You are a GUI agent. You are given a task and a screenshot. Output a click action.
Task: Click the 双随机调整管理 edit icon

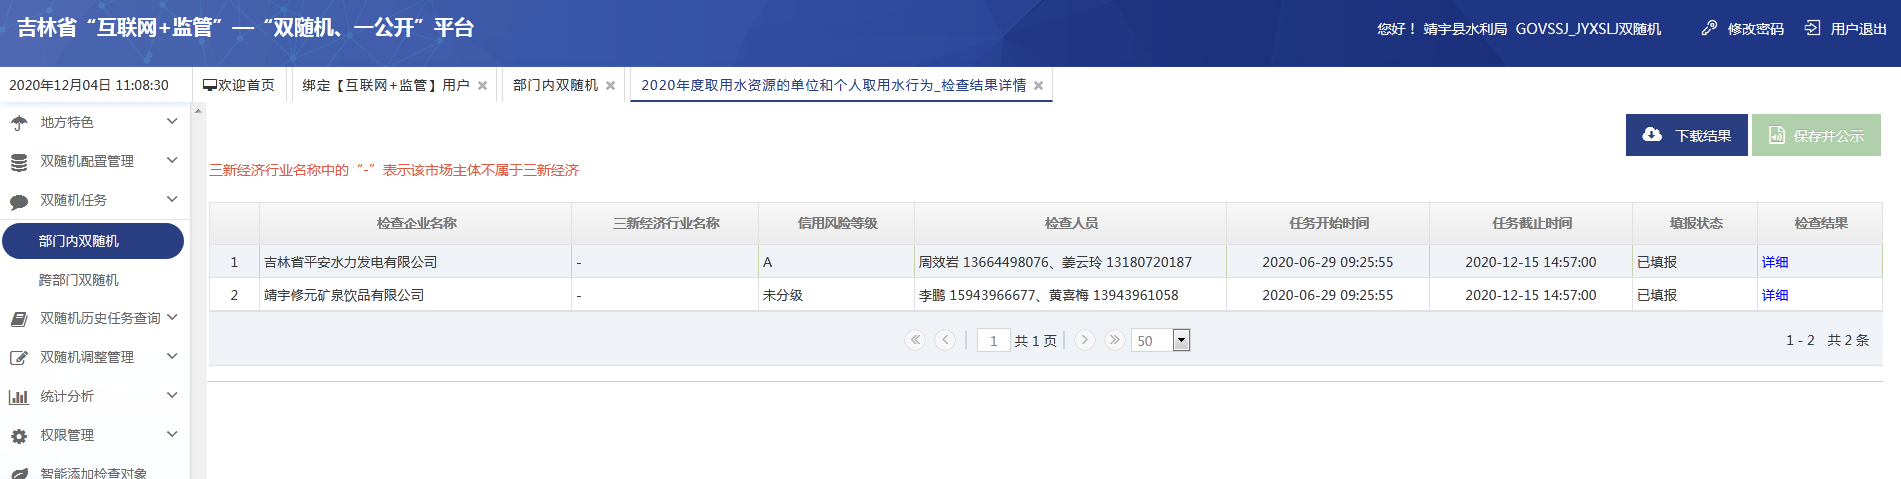click(19, 358)
